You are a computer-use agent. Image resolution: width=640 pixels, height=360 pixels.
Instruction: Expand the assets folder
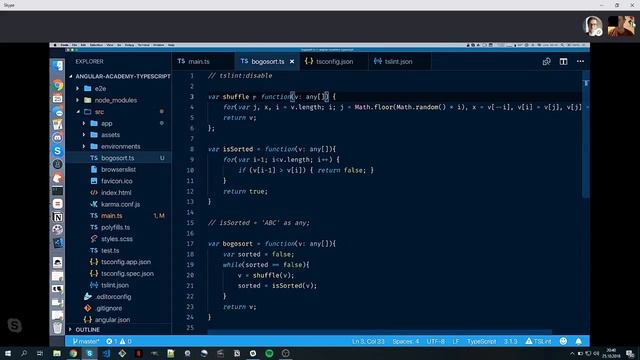click(84, 135)
